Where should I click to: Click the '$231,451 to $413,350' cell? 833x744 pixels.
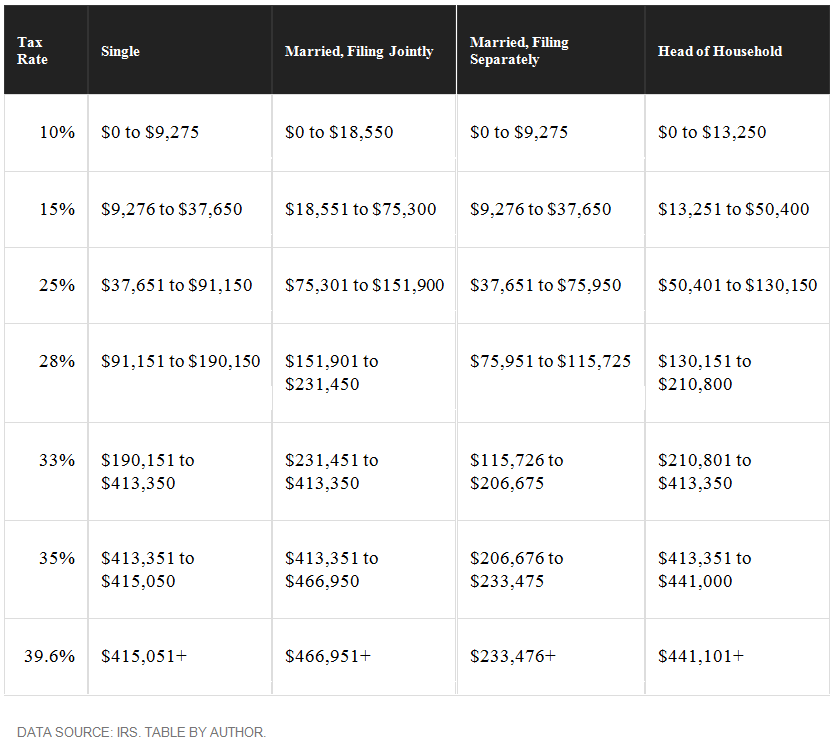pos(332,472)
